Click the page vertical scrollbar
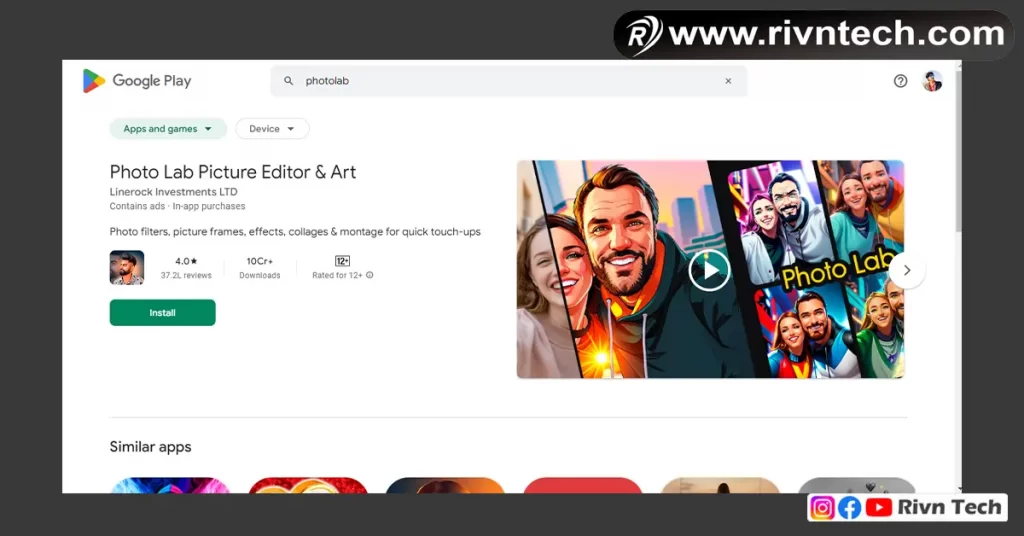The width and height of the screenshot is (1024, 536). tap(957, 150)
